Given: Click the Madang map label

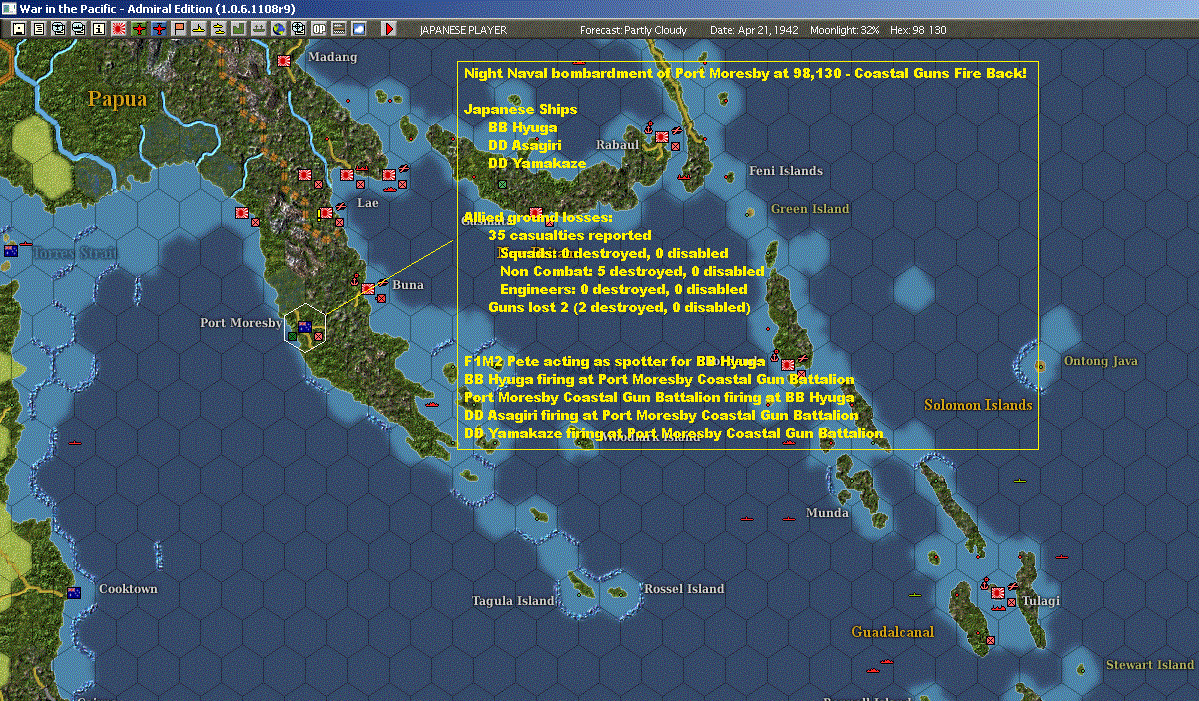Looking at the screenshot, I should (x=333, y=57).
